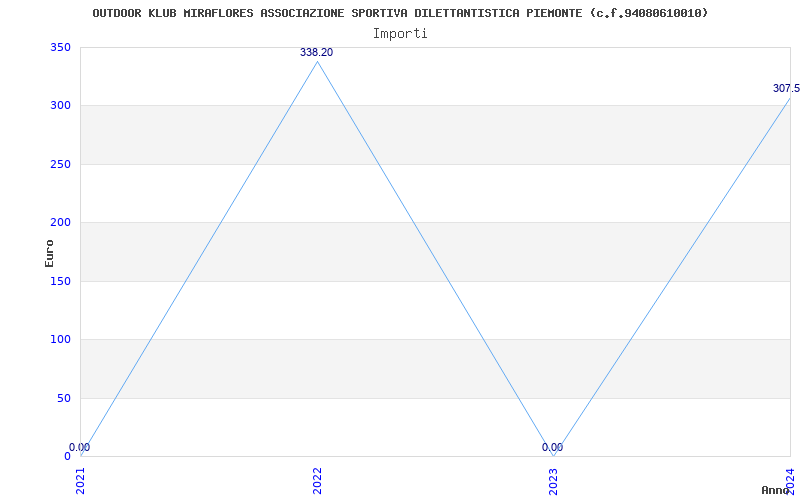
Task: Click the 338.20 data label
Action: [316, 52]
